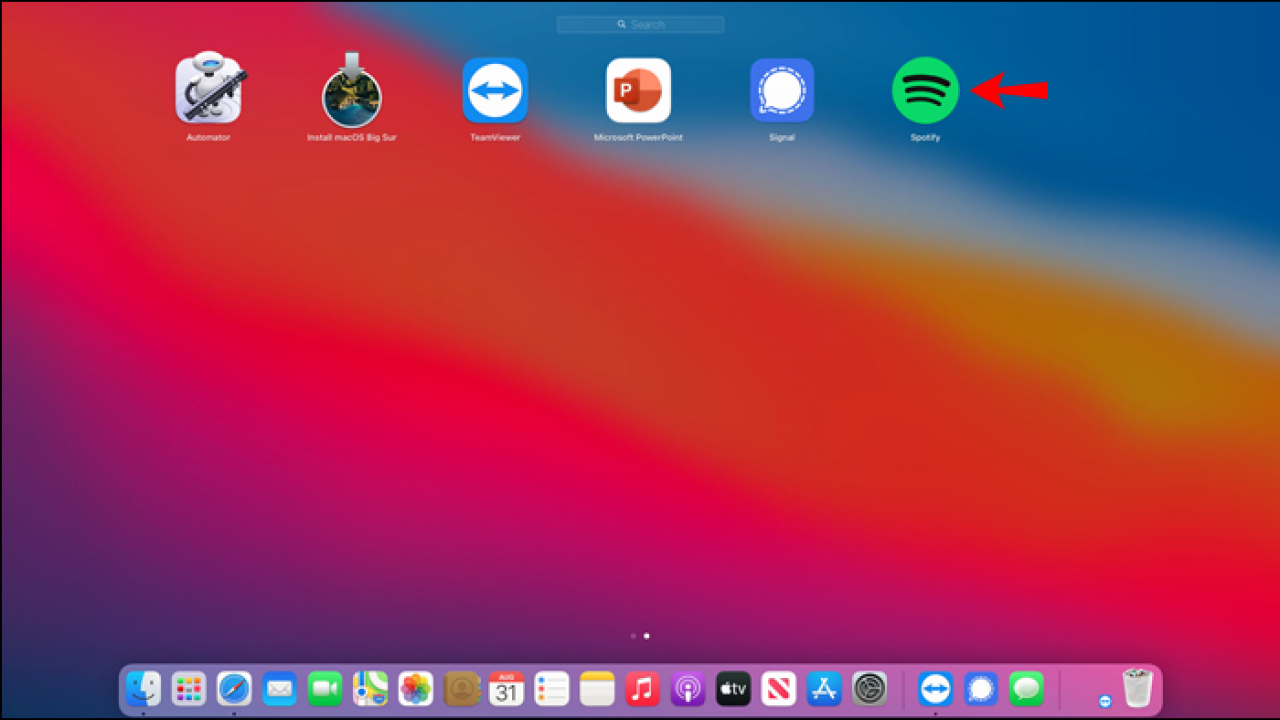Launch TeamViewer from Launchpad
This screenshot has width=1280, height=720.
click(495, 90)
